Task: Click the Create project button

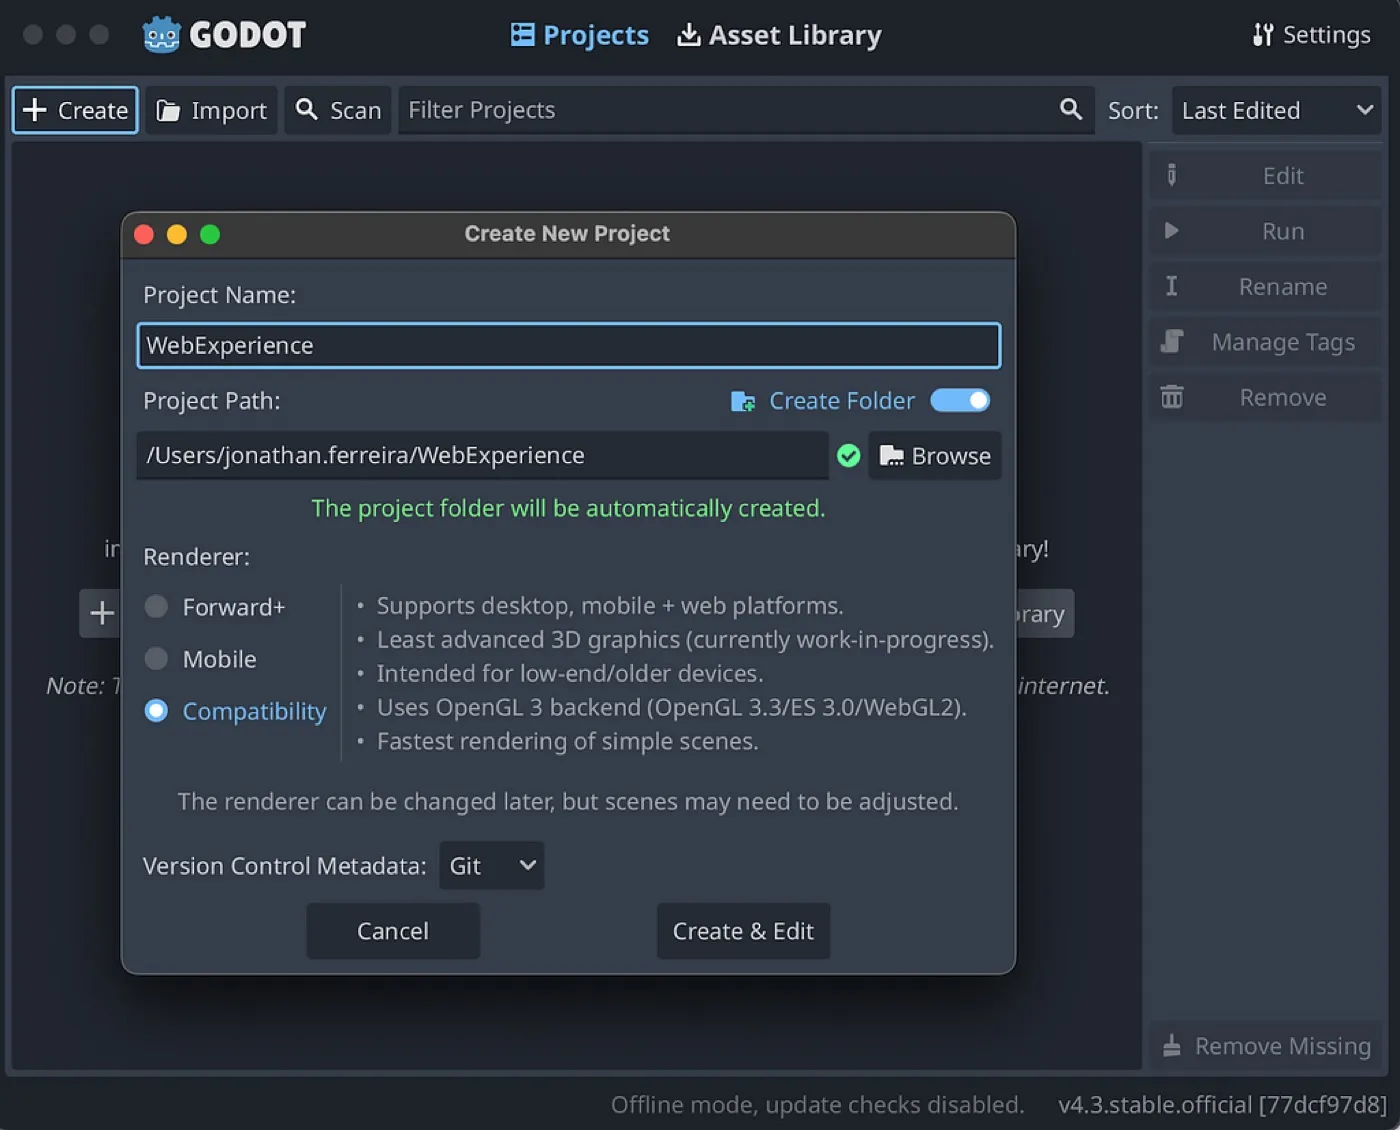Action: tap(75, 110)
